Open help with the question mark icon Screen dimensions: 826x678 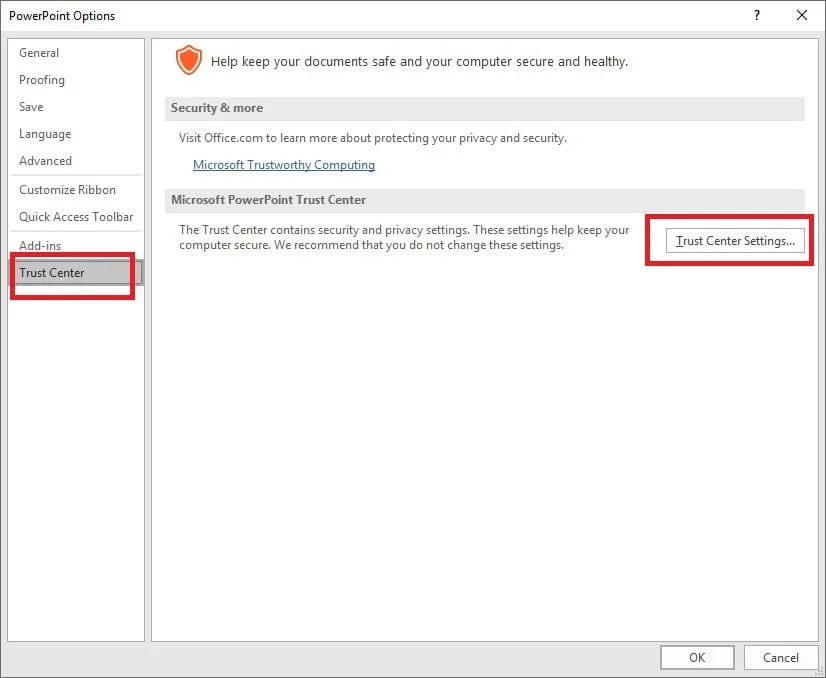click(x=757, y=15)
